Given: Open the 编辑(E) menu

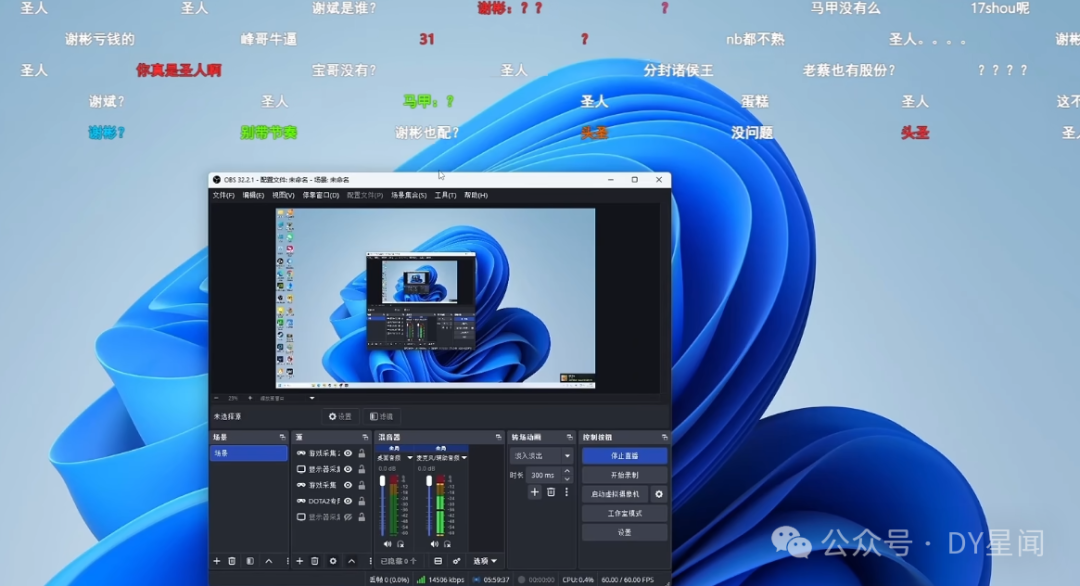Looking at the screenshot, I should (x=253, y=196).
